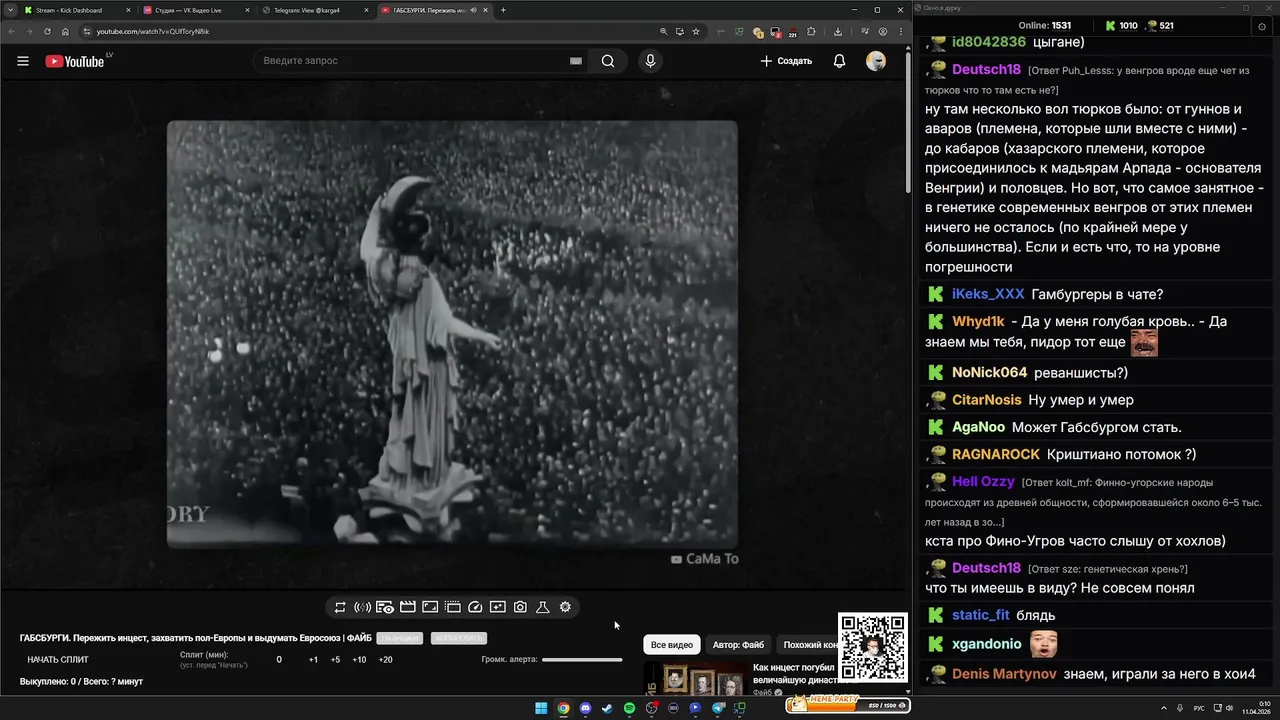
Task: Click the dashed-frame resize icon in toolbar
Action: click(x=452, y=607)
